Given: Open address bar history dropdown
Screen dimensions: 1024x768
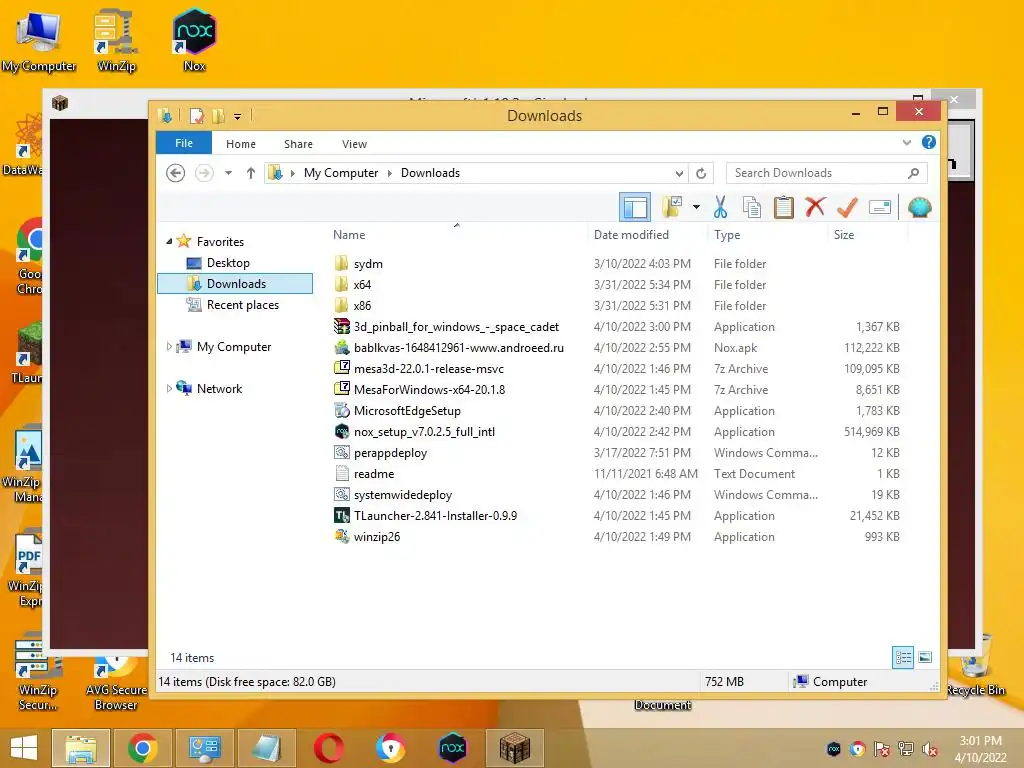Looking at the screenshot, I should [679, 174].
